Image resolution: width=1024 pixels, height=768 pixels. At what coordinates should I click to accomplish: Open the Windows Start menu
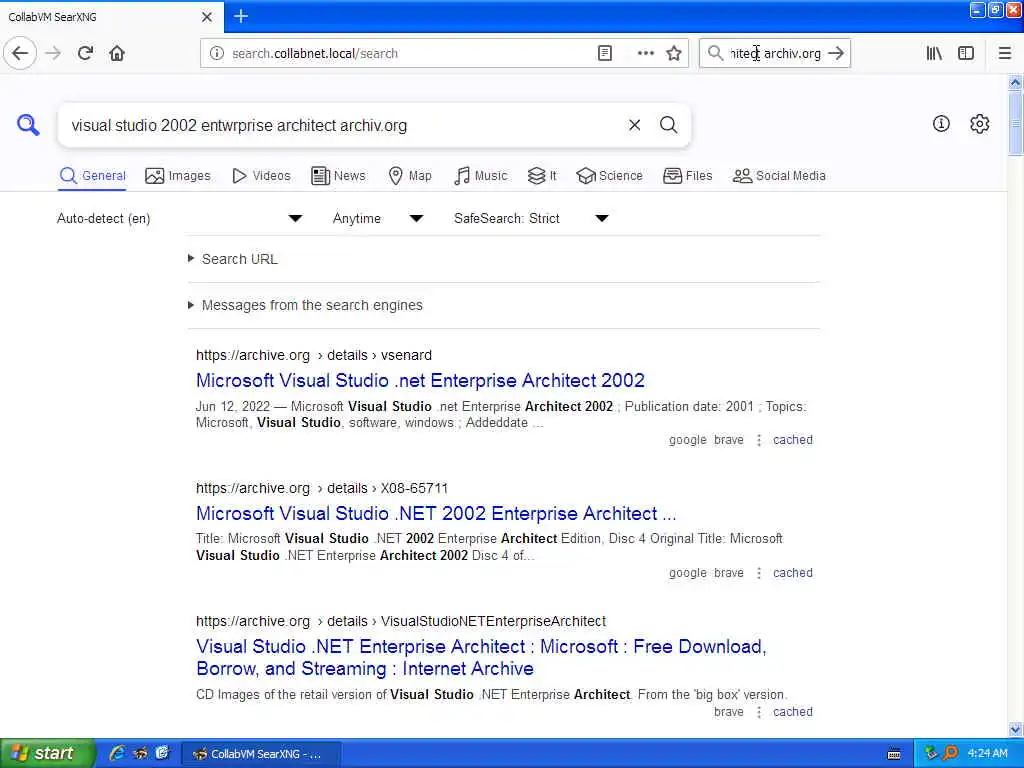point(46,753)
